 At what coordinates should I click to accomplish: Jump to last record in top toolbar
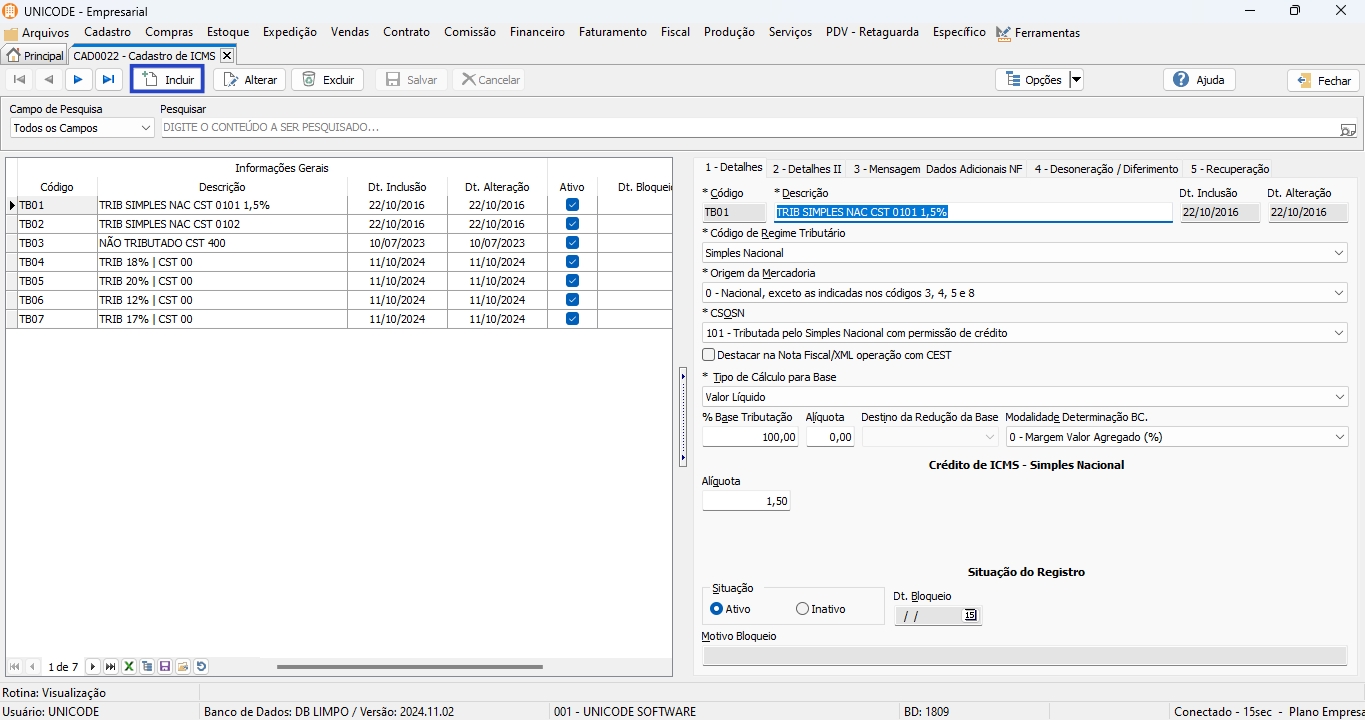tap(108, 80)
